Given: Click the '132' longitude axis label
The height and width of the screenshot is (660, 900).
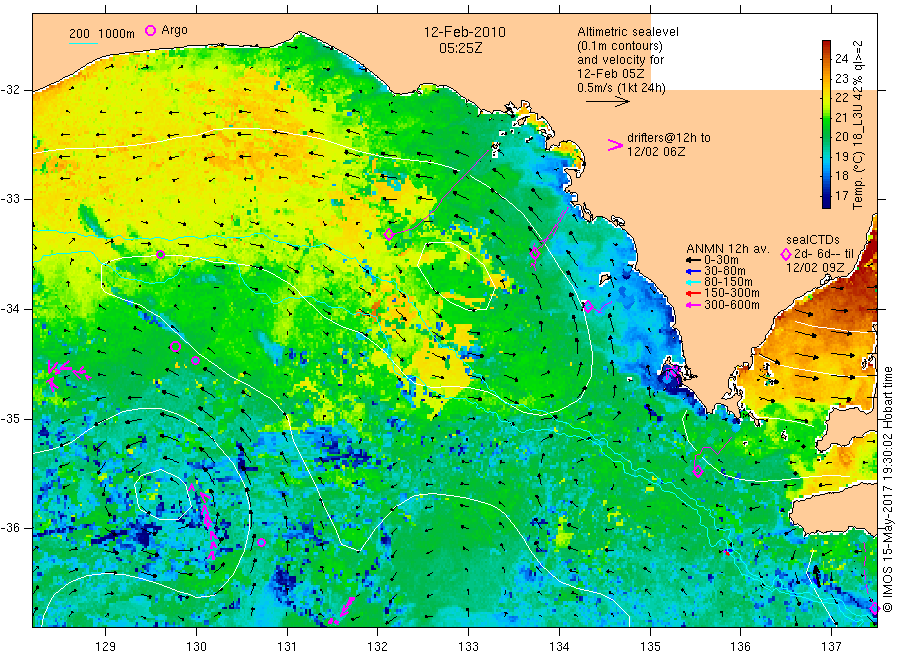Looking at the screenshot, I should click(x=378, y=647).
